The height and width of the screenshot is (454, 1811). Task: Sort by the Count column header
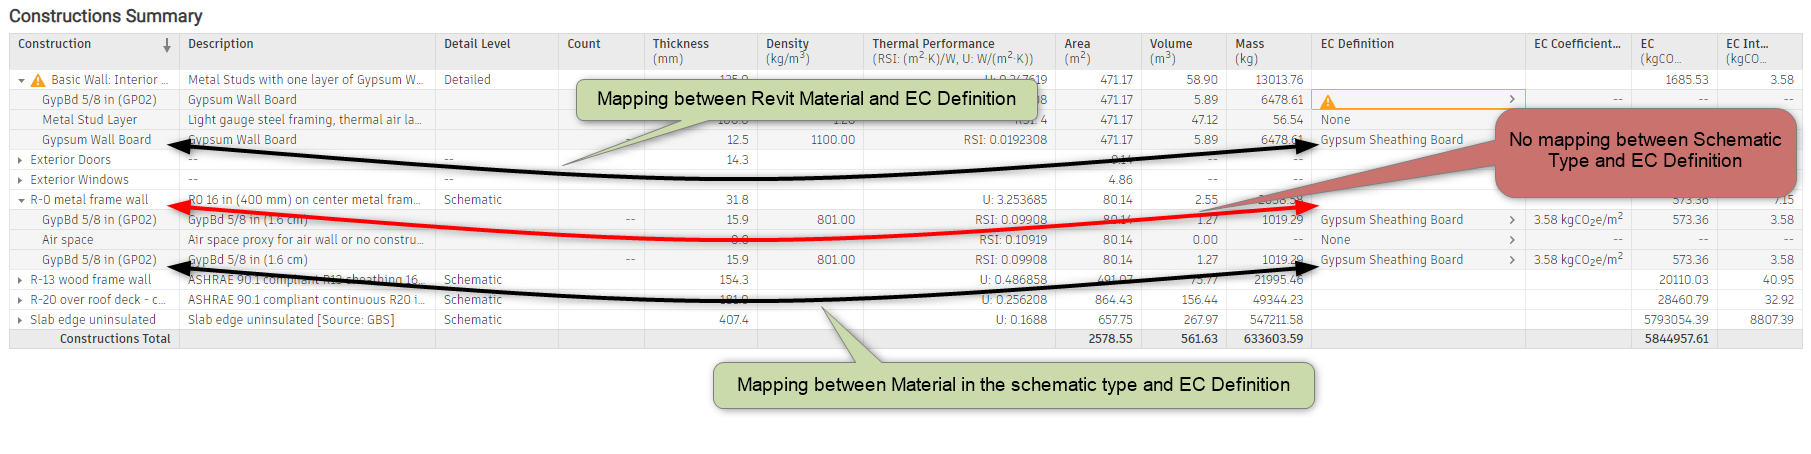[x=601, y=51]
